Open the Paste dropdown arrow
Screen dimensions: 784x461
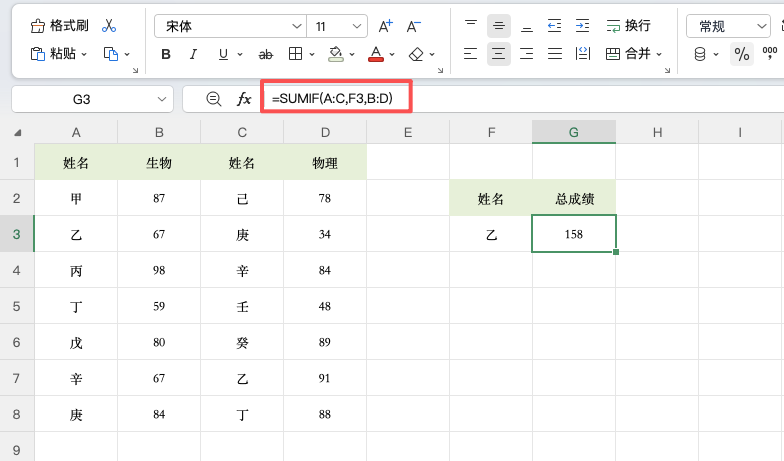[84, 54]
